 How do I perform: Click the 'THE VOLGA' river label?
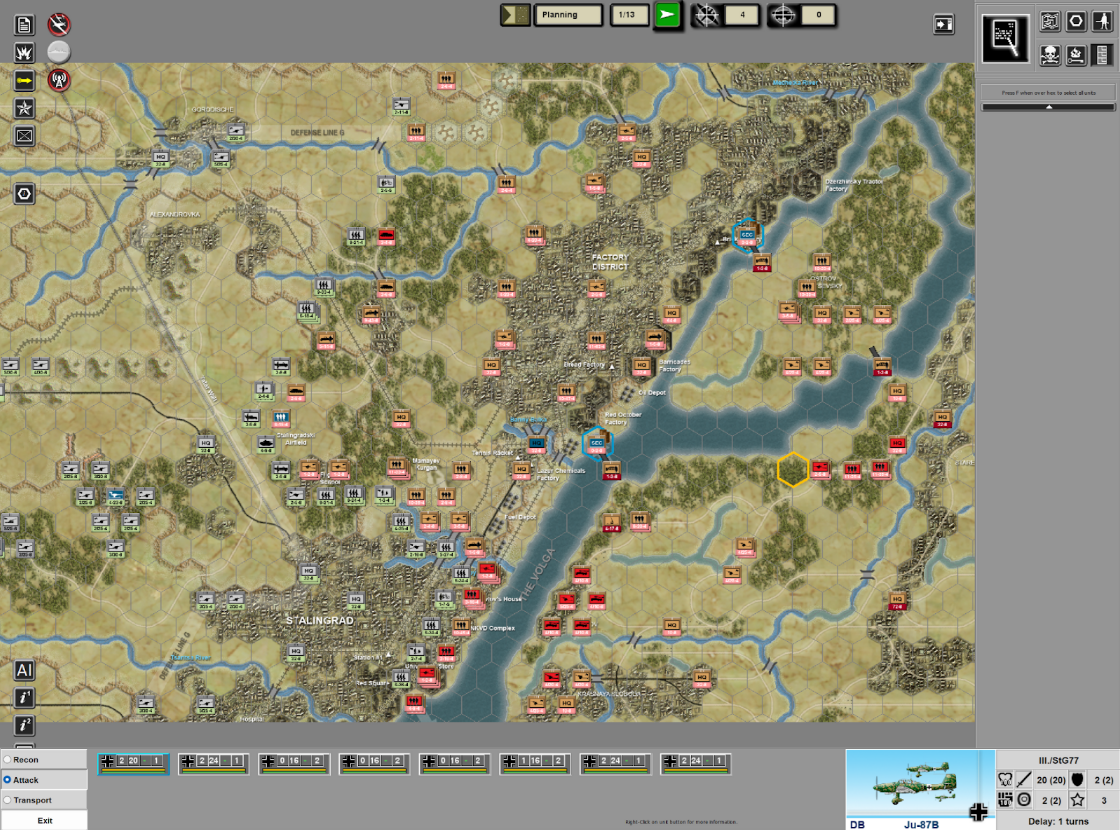537,574
